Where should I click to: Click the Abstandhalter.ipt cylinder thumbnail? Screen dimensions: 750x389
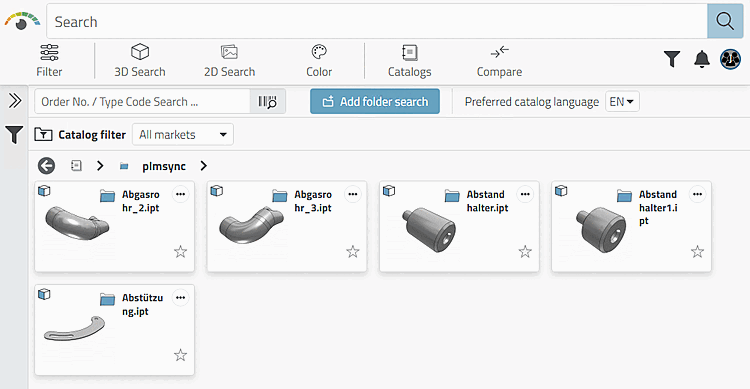pos(429,229)
